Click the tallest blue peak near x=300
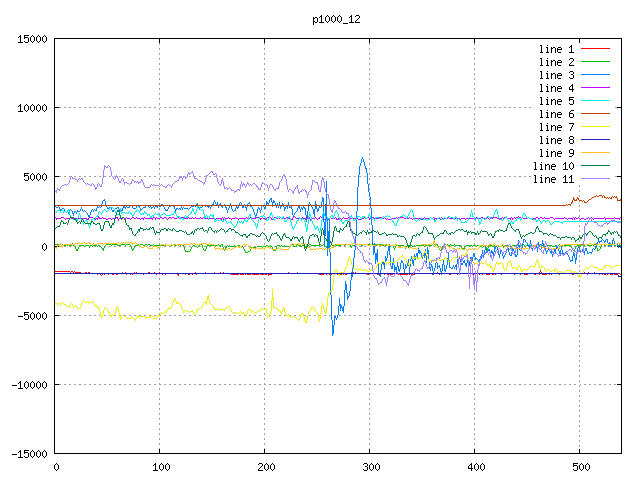This screenshot has height=480, width=640. 362,158
